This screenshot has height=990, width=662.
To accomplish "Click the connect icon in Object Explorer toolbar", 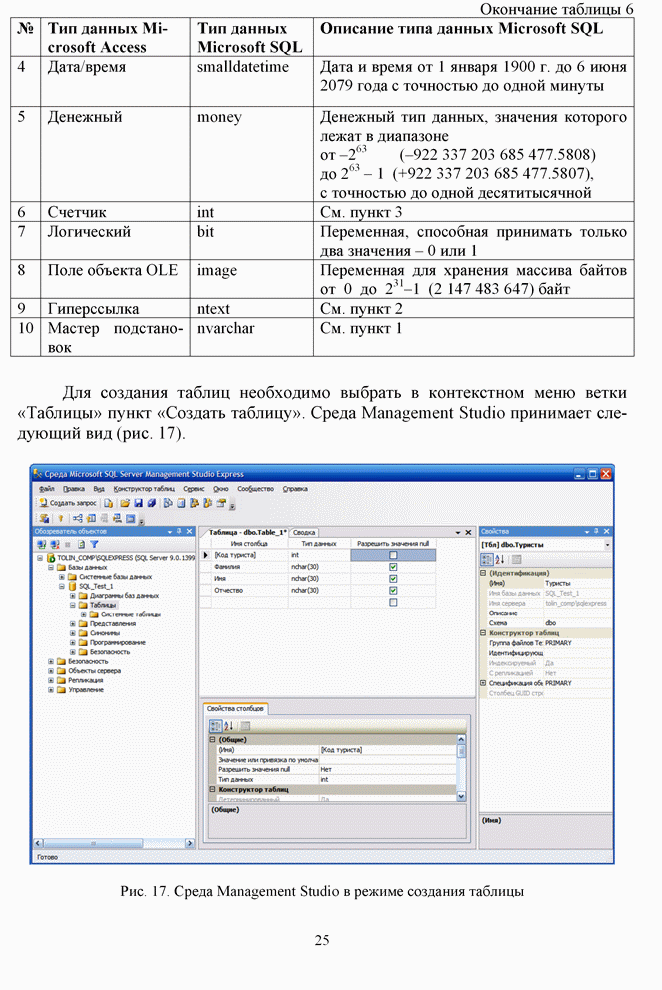I will tap(41, 545).
